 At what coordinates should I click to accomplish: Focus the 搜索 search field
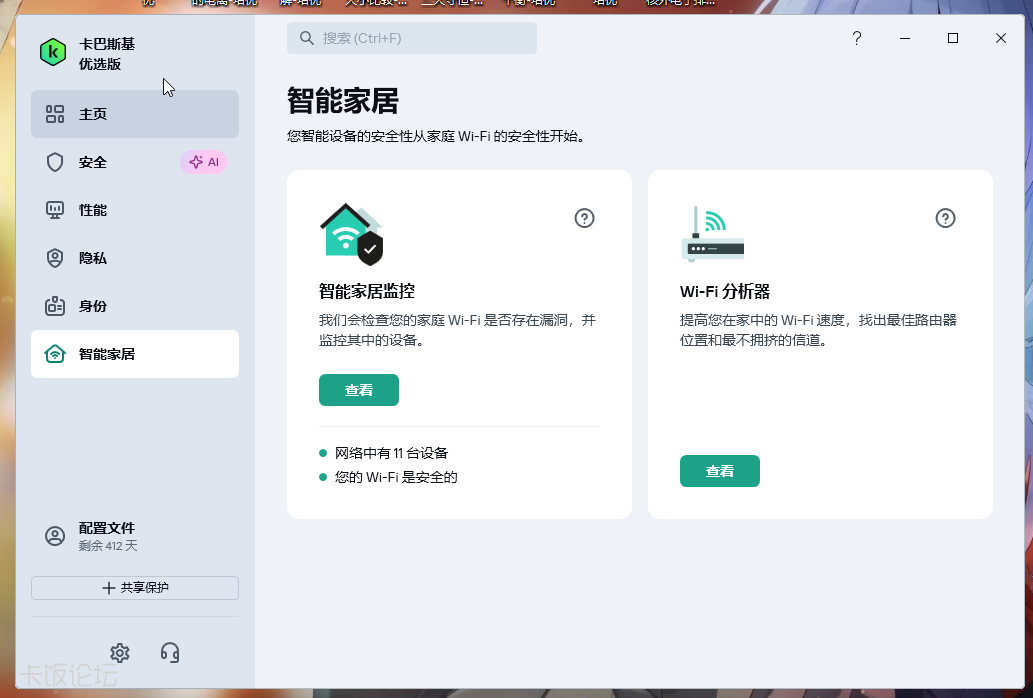tap(412, 38)
